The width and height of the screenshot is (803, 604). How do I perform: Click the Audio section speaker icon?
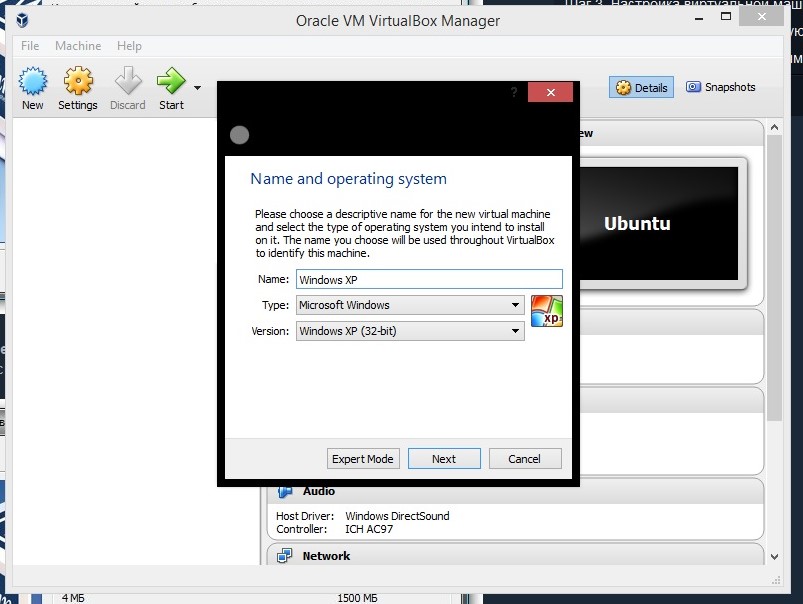pyautogui.click(x=285, y=491)
